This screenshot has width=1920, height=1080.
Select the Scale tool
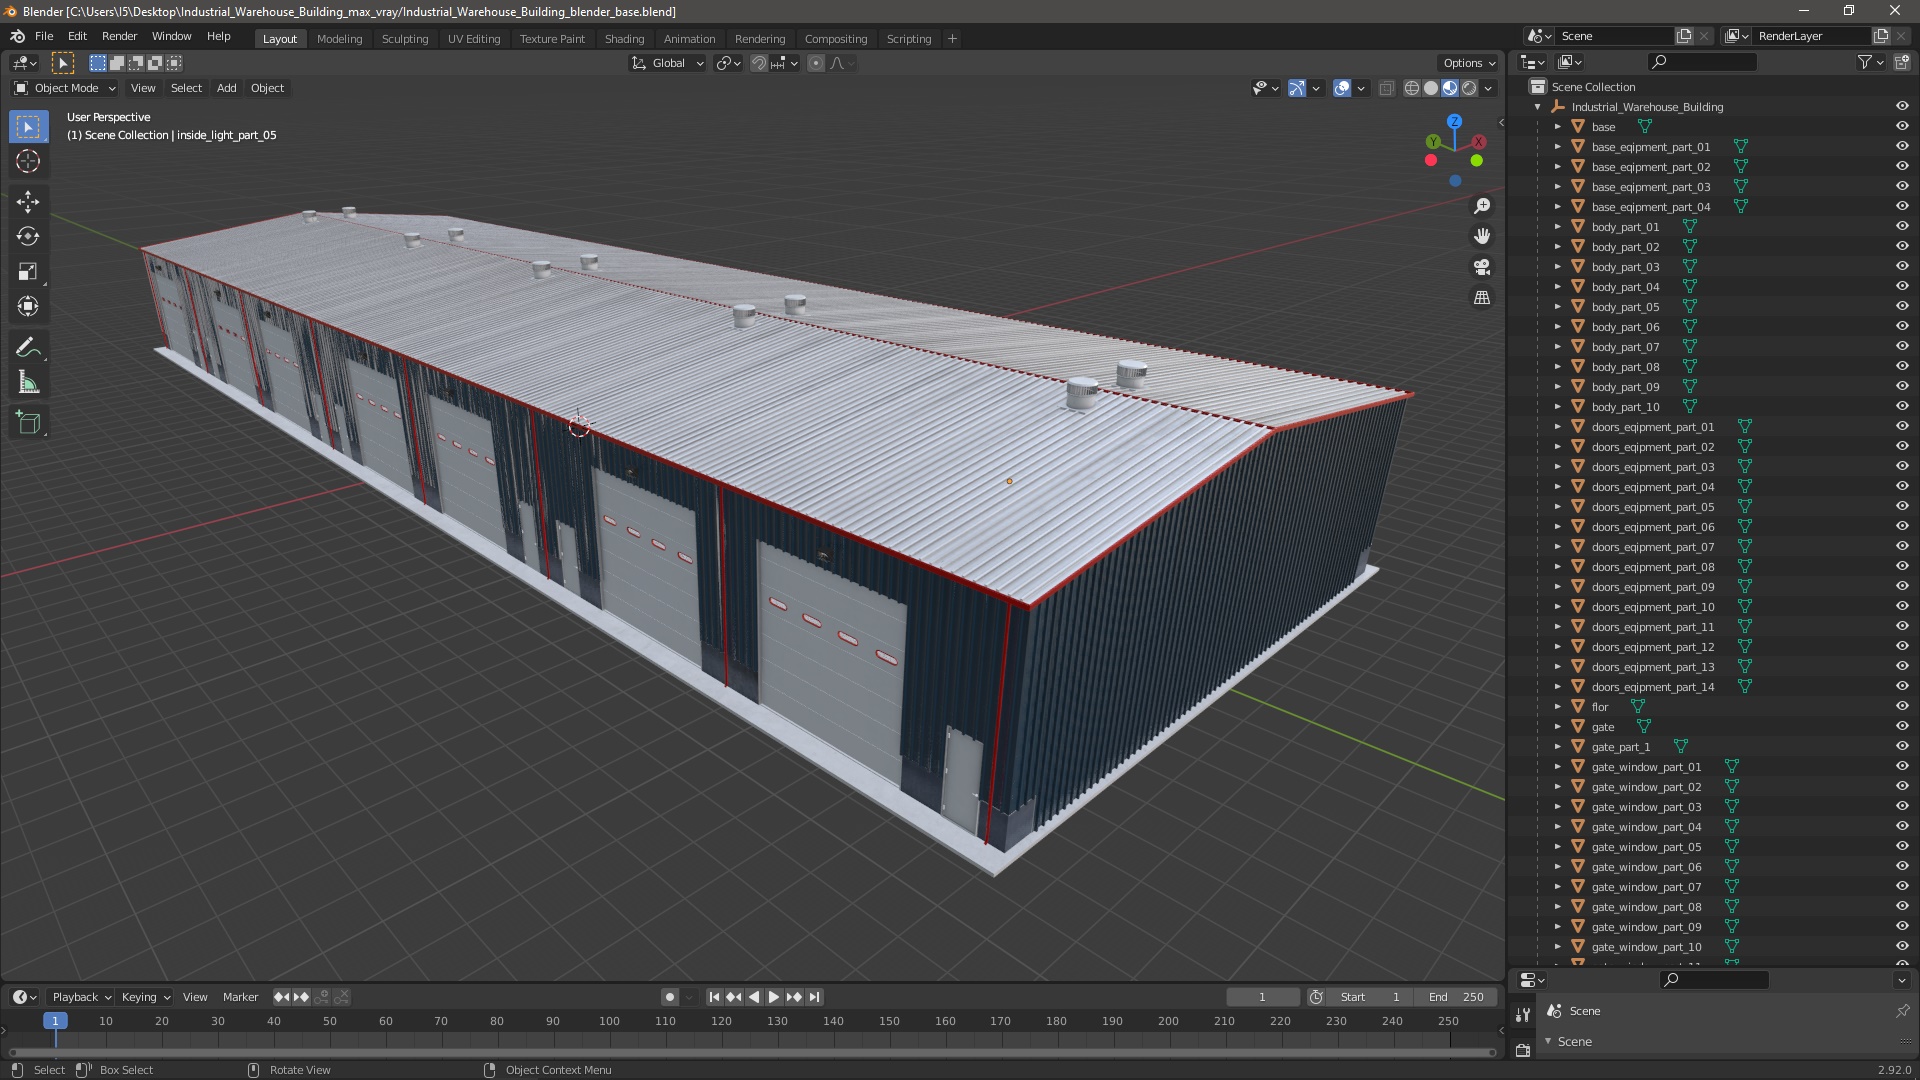coord(28,272)
